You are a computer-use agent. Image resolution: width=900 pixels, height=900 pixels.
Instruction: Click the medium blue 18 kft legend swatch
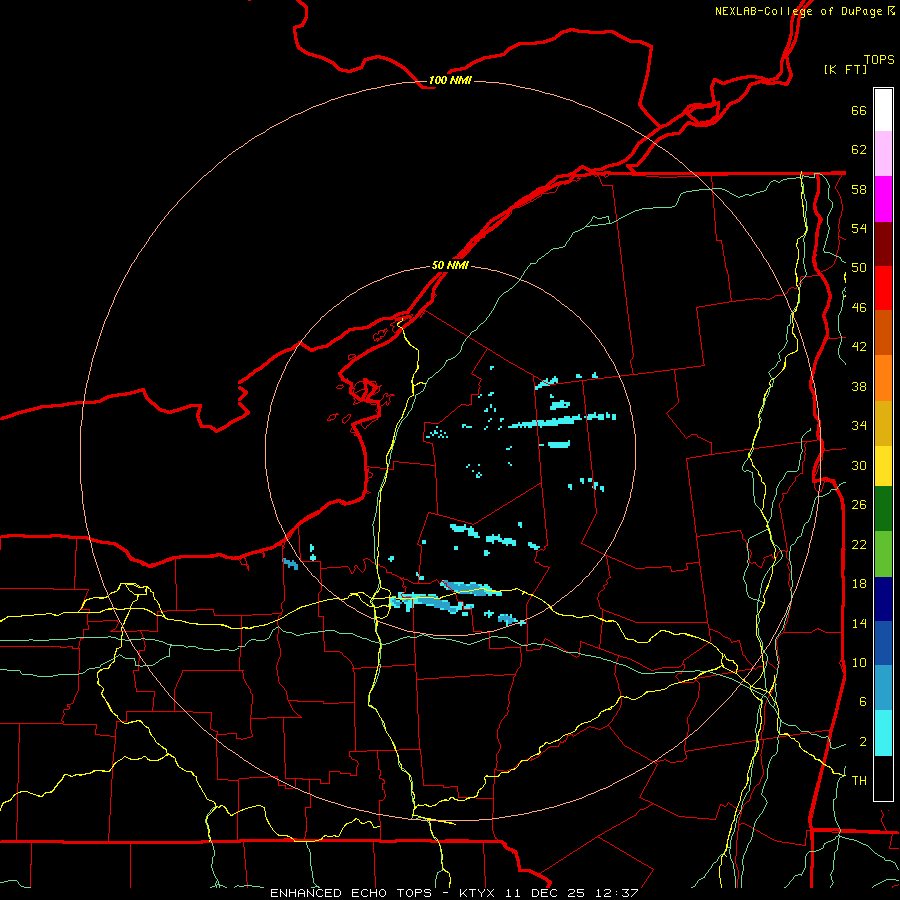883,643
